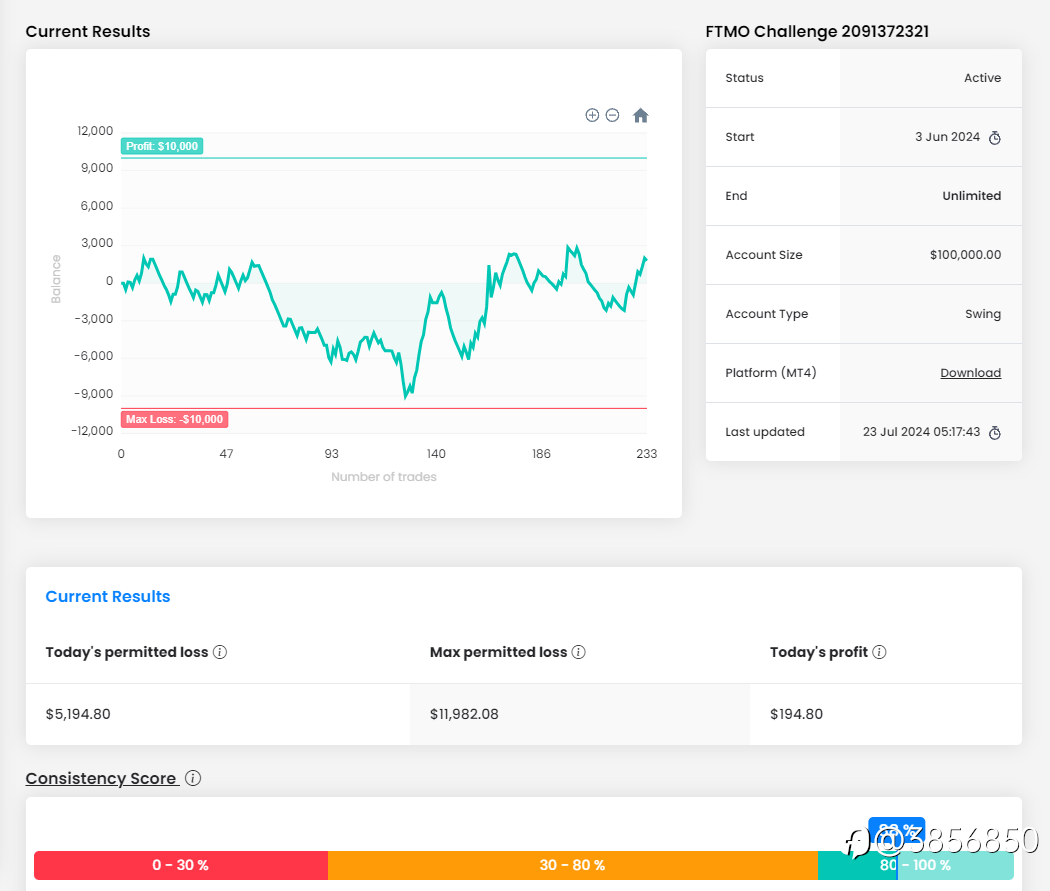
Task: Select the 3 Jun 2024 start date
Action: pyautogui.click(x=947, y=137)
